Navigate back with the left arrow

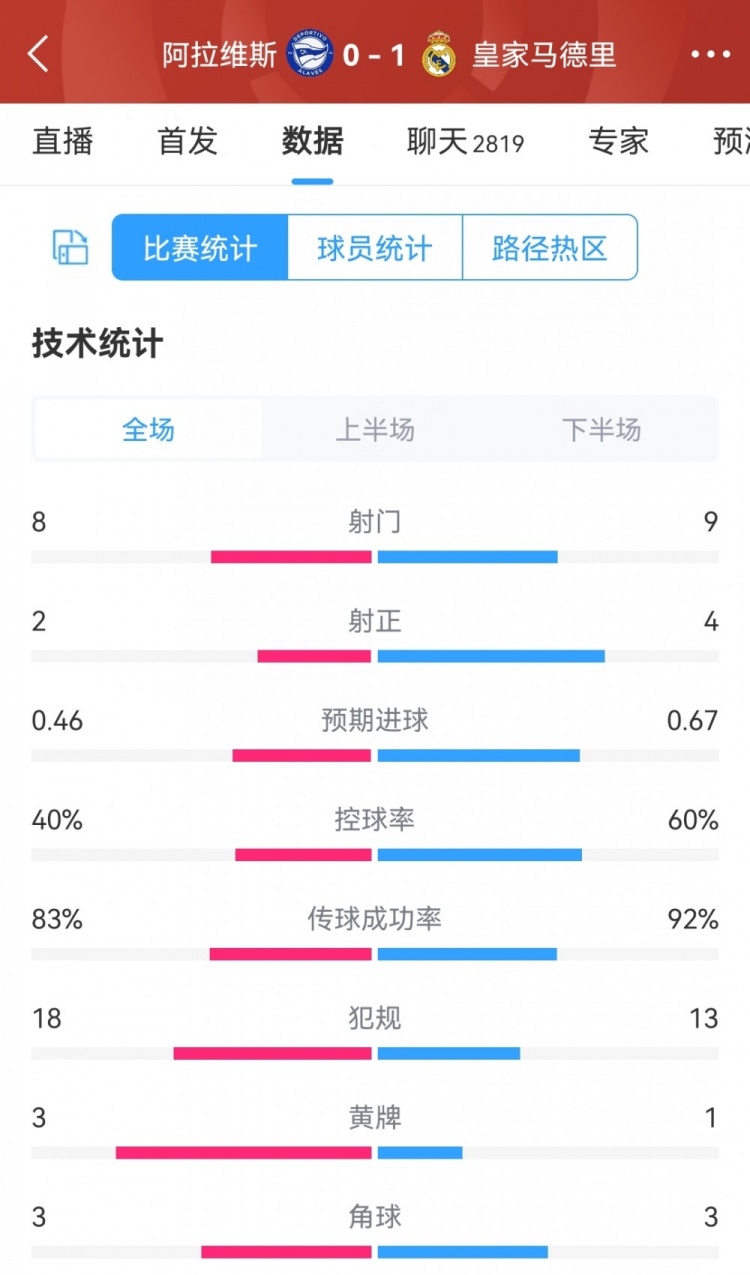pos(38,55)
